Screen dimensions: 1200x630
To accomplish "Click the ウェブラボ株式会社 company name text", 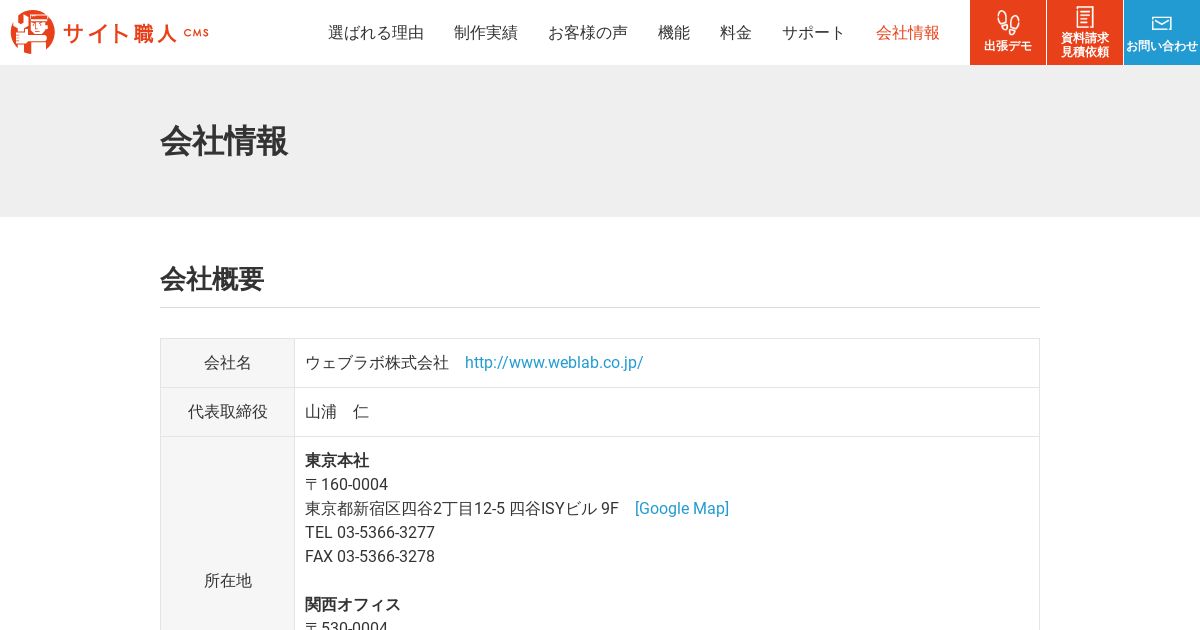I will pos(377,363).
